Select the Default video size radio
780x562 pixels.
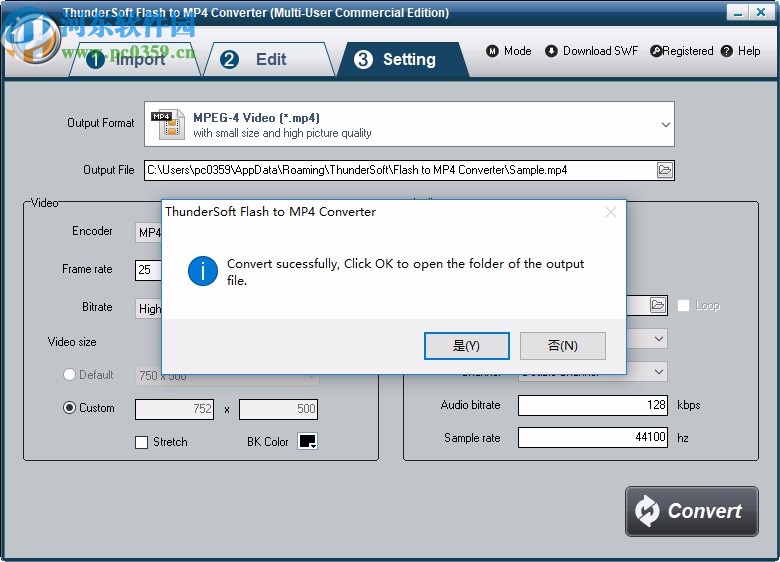point(69,375)
